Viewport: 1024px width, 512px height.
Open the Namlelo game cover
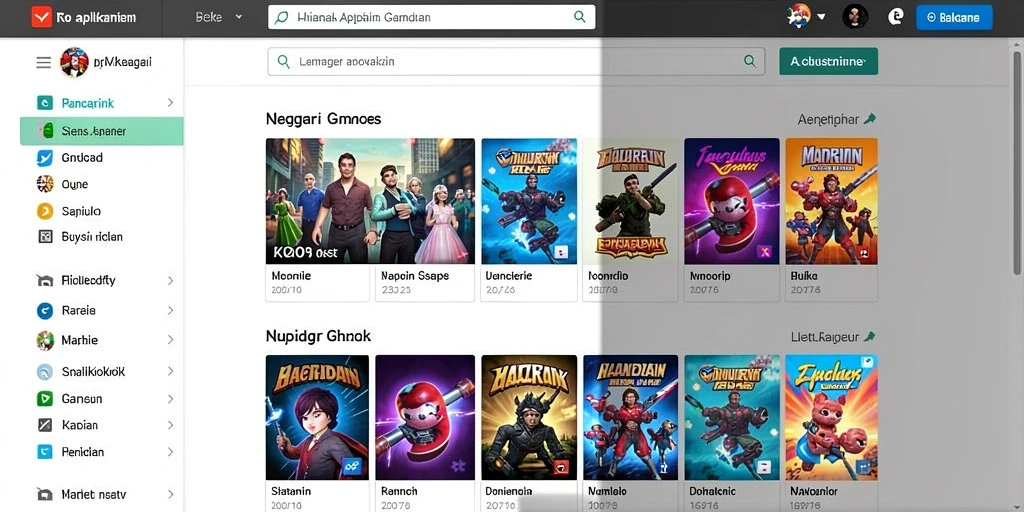[x=630, y=417]
